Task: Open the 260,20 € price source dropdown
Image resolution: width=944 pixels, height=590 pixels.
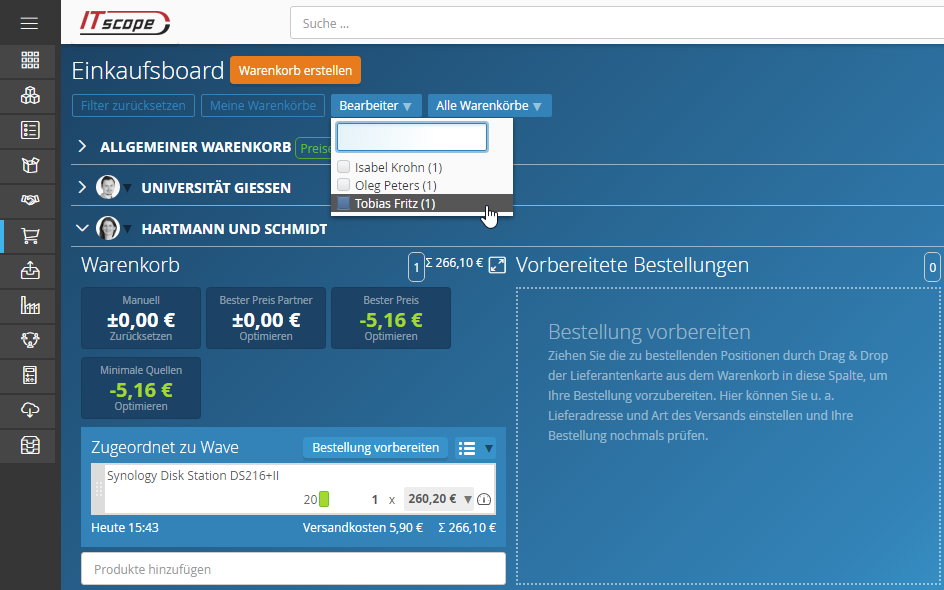Action: [x=468, y=499]
